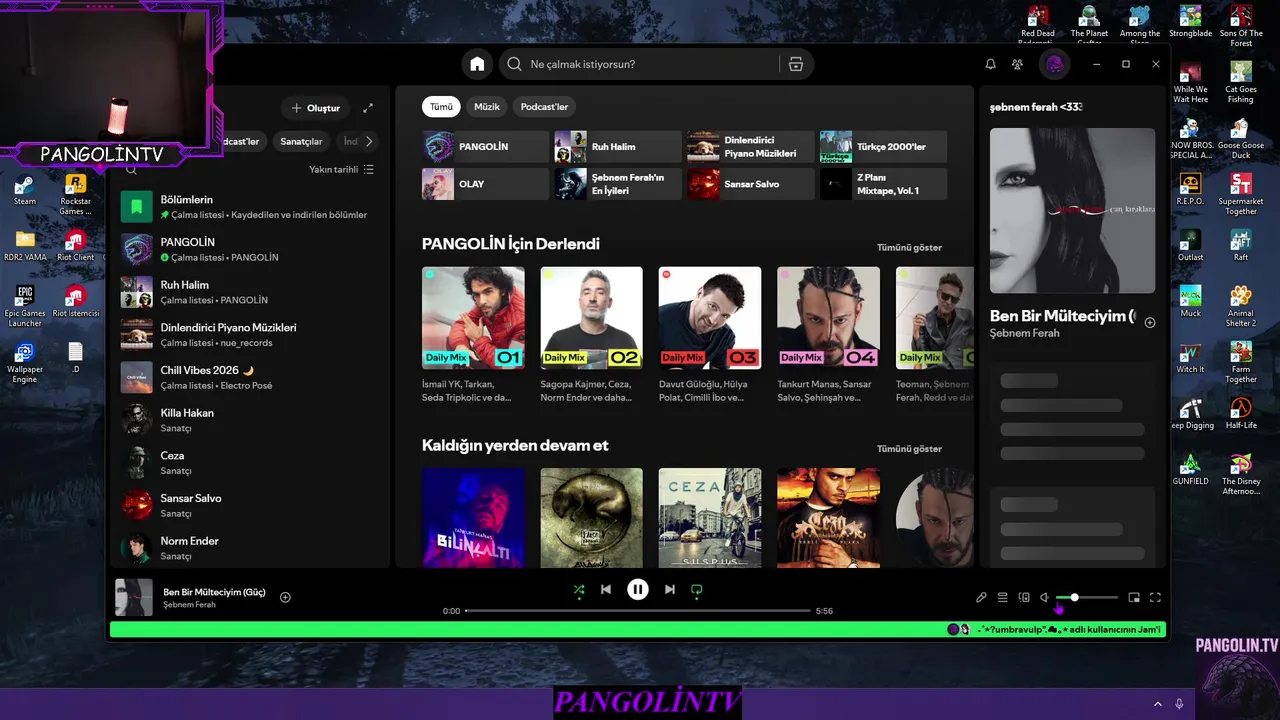Search in library with magnifier icon
Image resolution: width=1280 pixels, height=720 pixels.
point(131,170)
